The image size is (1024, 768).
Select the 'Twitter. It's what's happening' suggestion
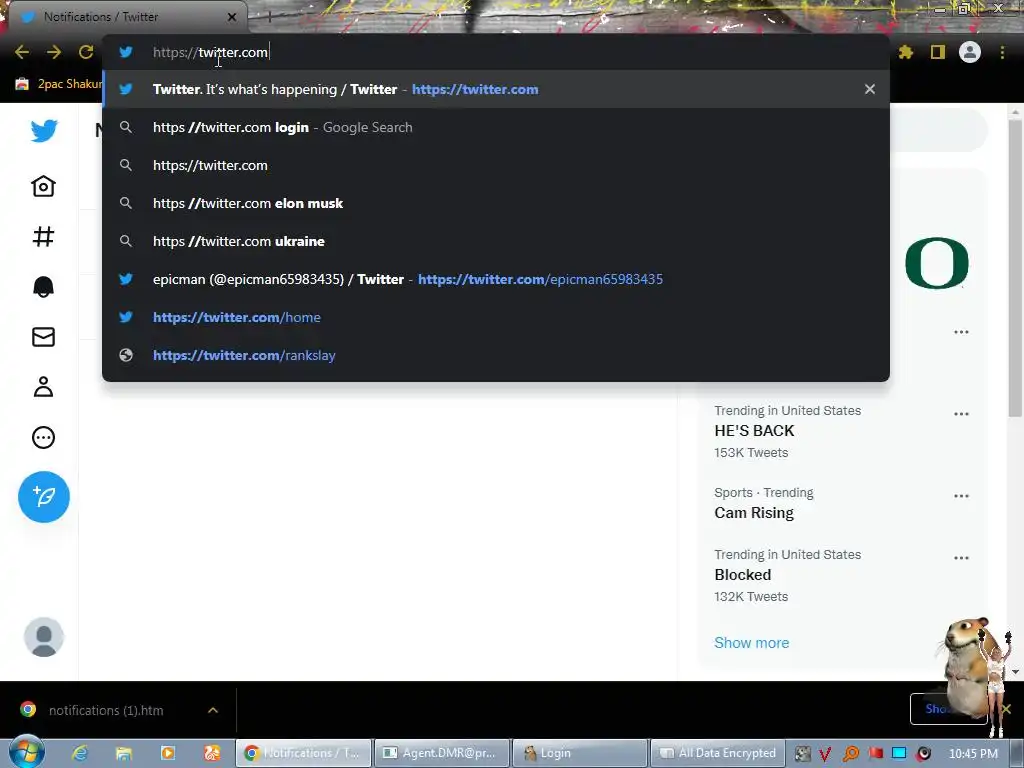coord(496,89)
